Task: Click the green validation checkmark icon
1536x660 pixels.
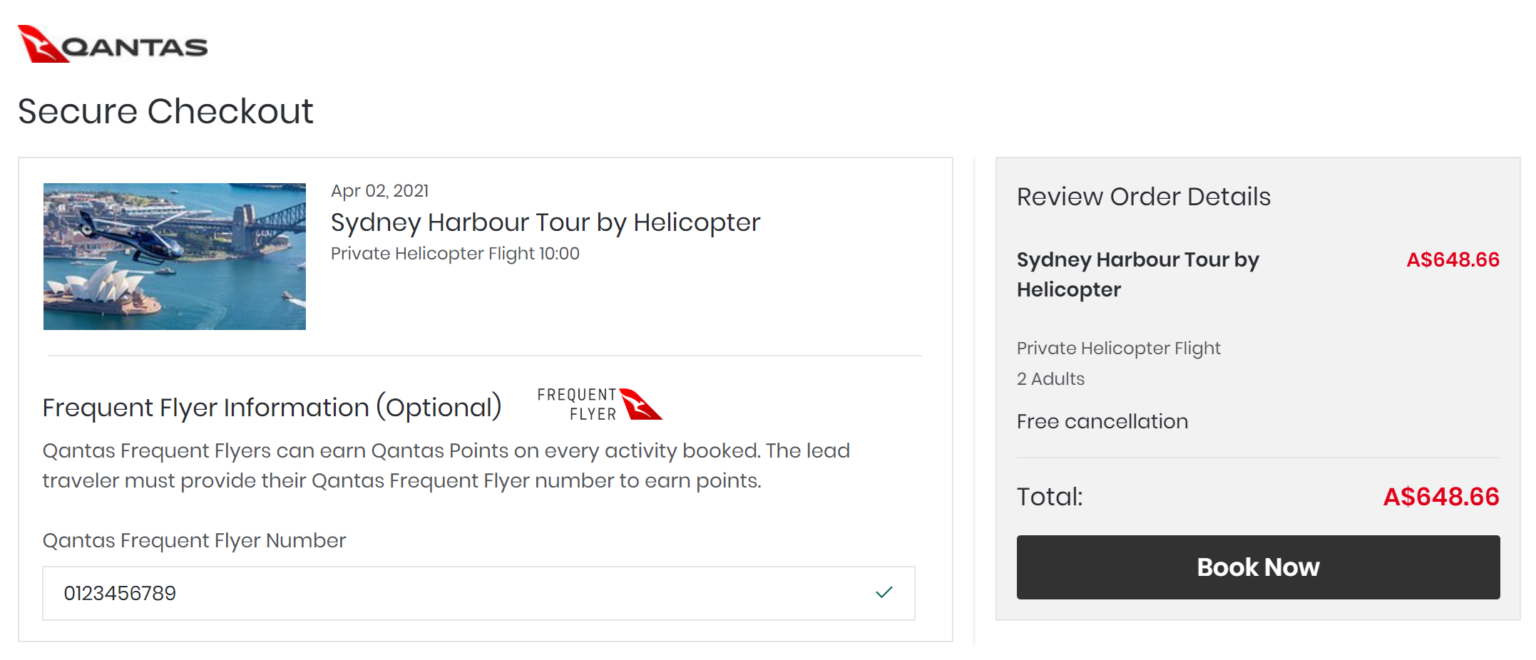Action: point(884,592)
